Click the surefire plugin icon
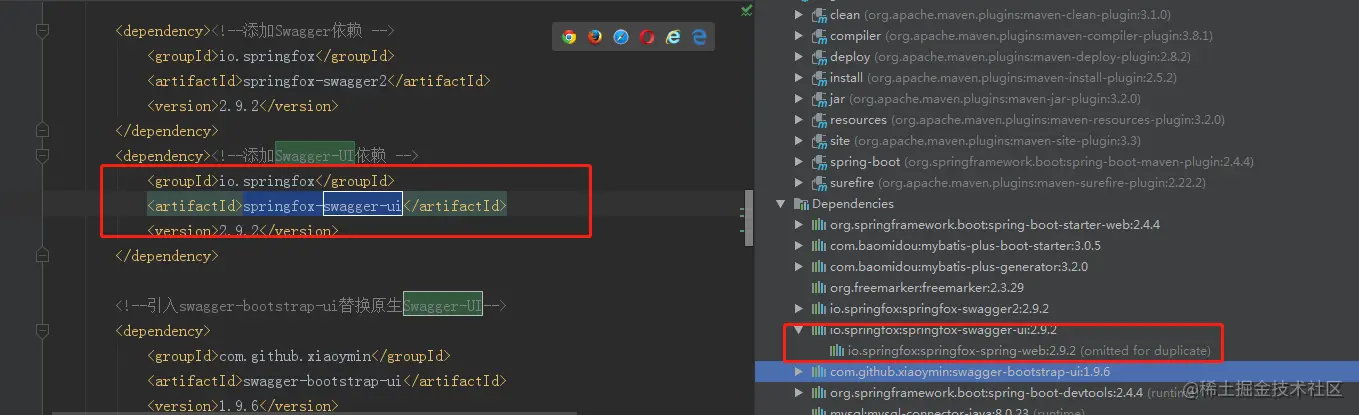The width and height of the screenshot is (1359, 415). pyautogui.click(x=819, y=183)
